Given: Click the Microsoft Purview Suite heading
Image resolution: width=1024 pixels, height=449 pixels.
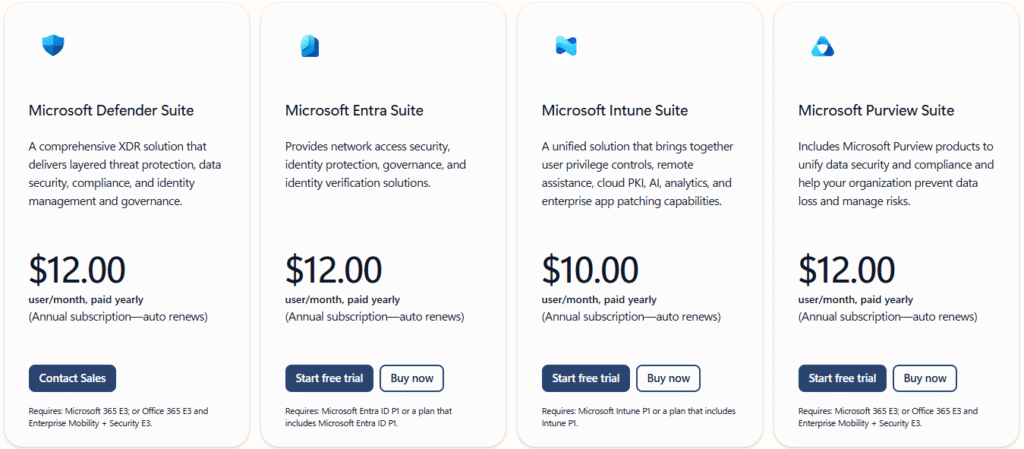Looking at the screenshot, I should [x=876, y=110].
